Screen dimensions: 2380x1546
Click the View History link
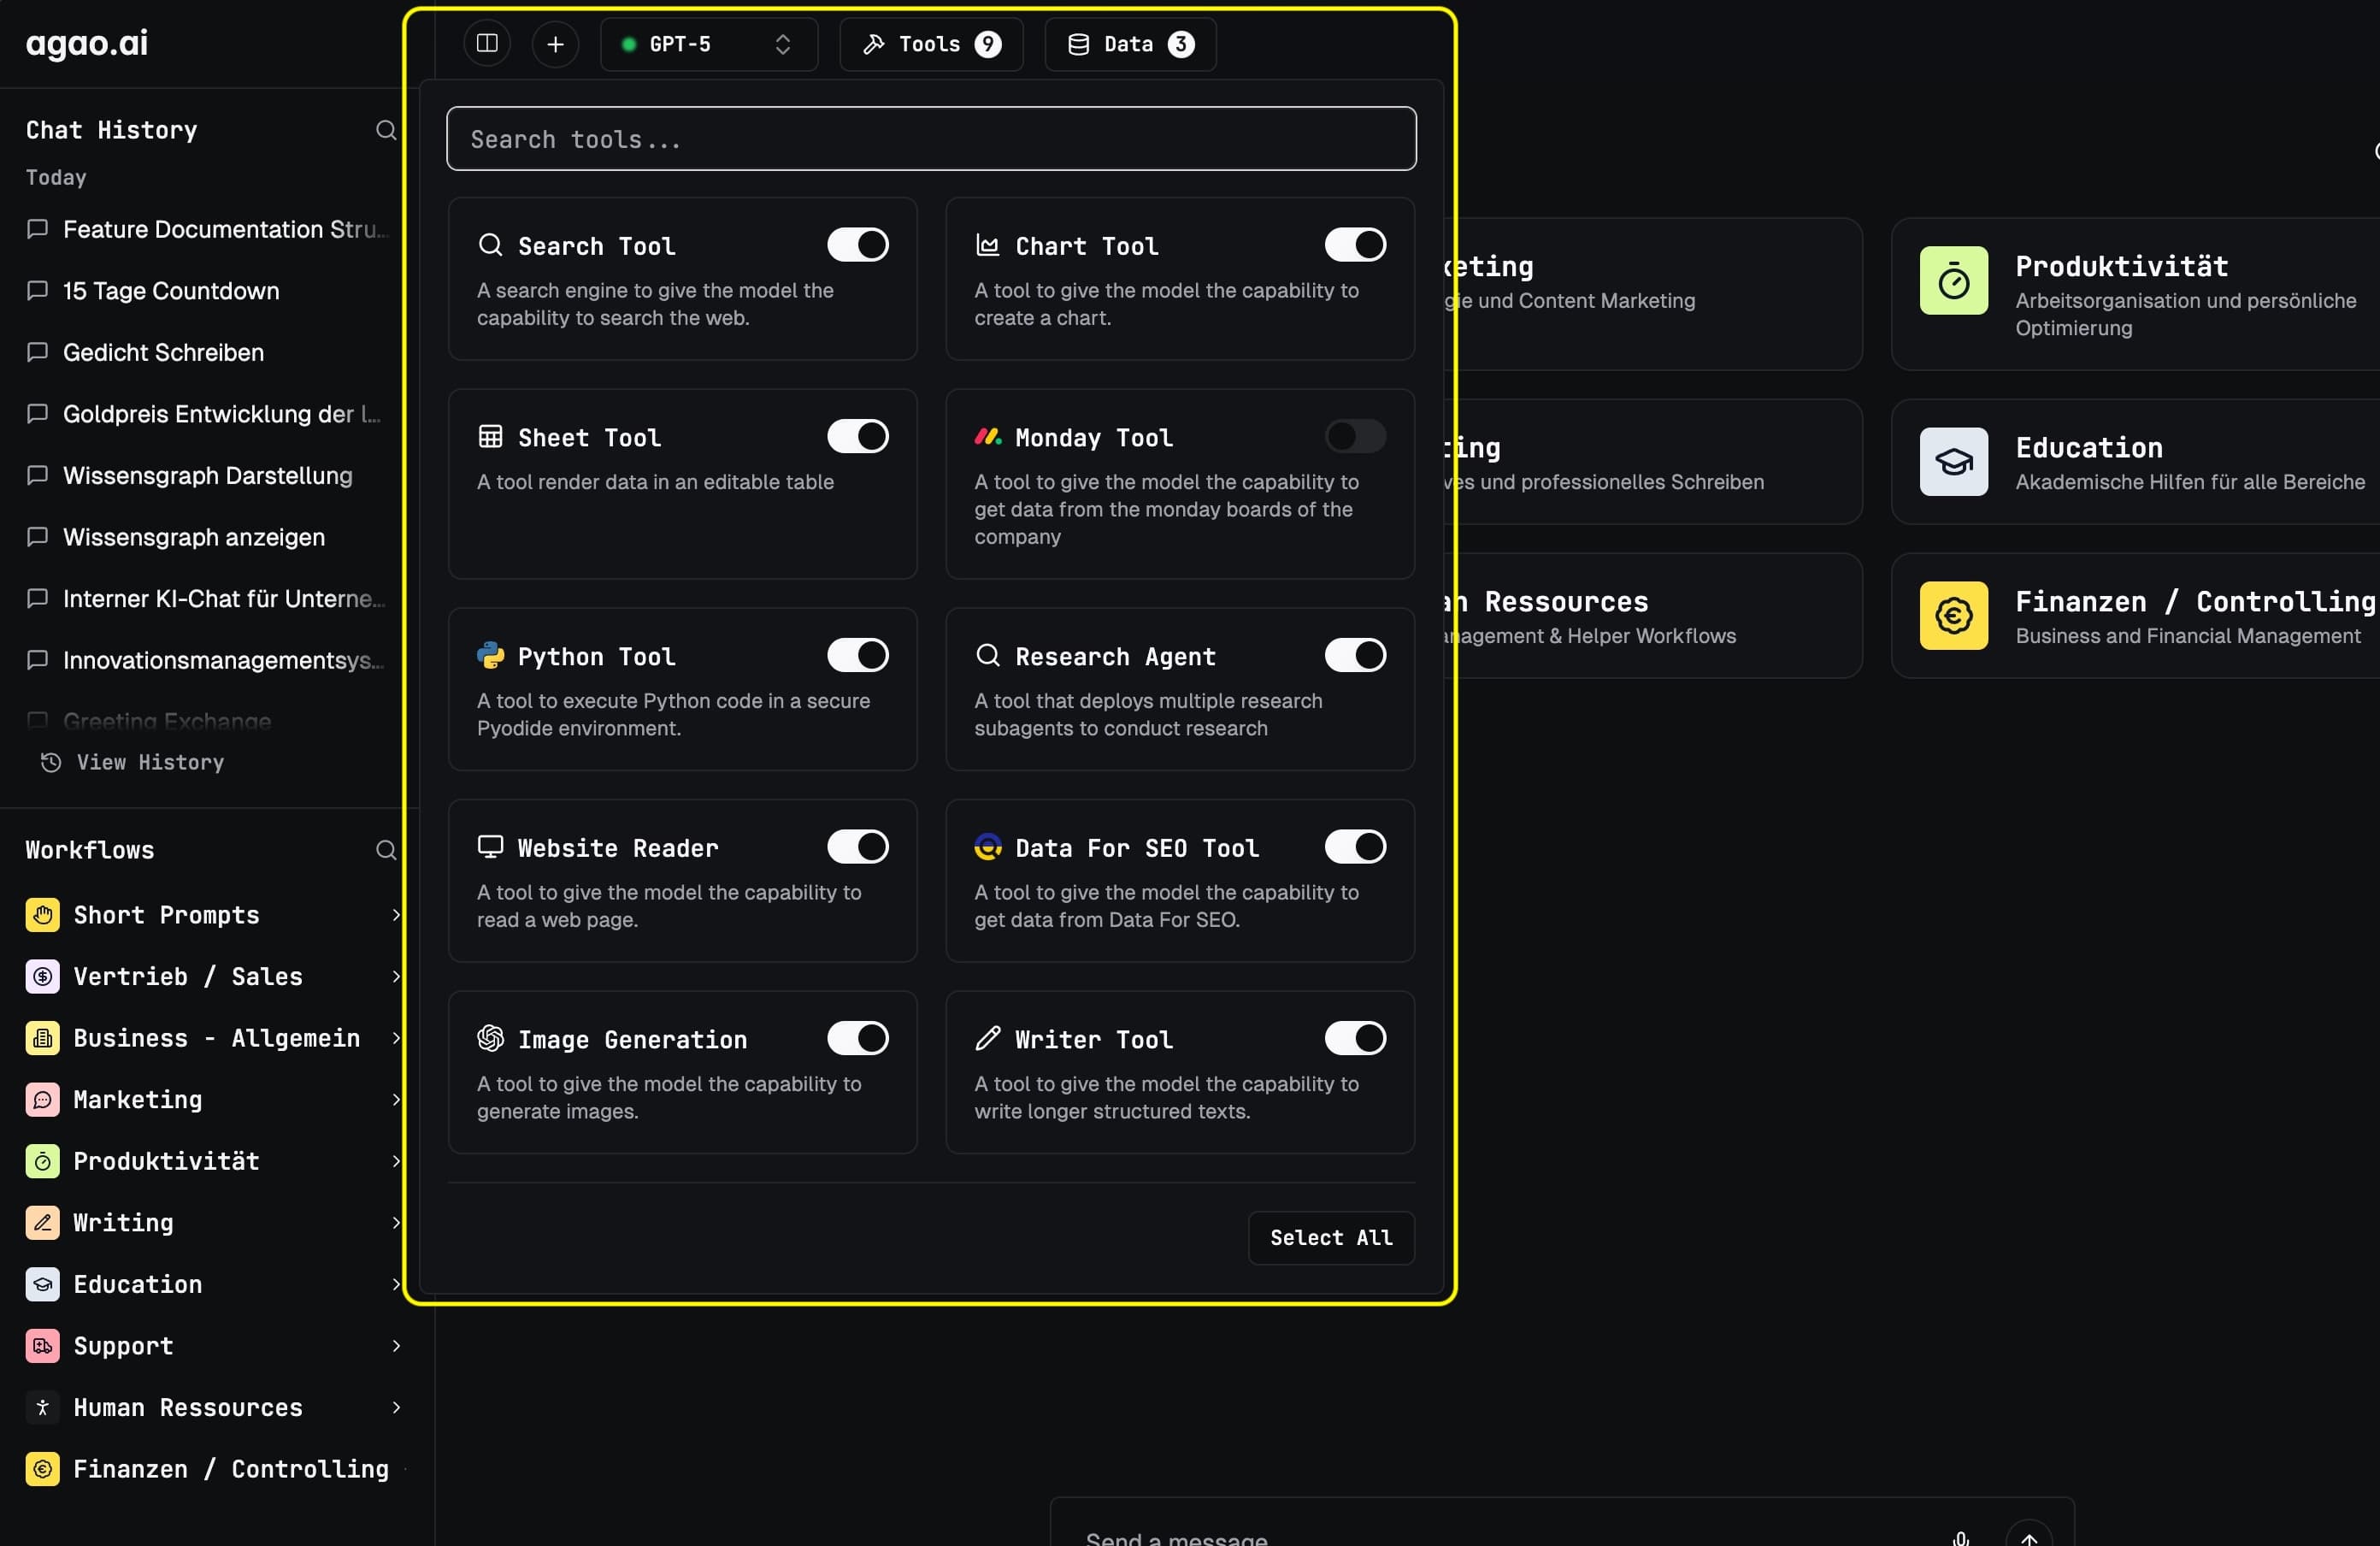coord(132,762)
